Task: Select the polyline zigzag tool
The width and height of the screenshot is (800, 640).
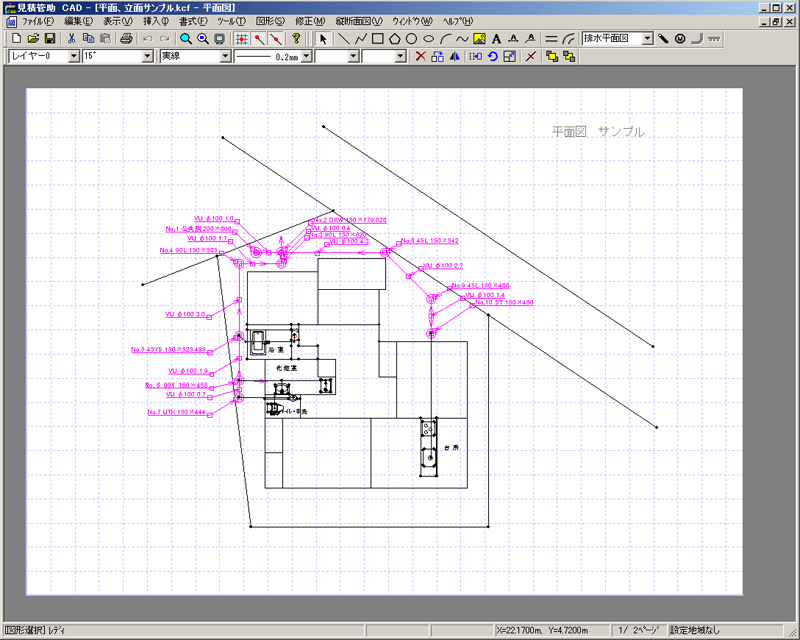Action: coord(361,39)
